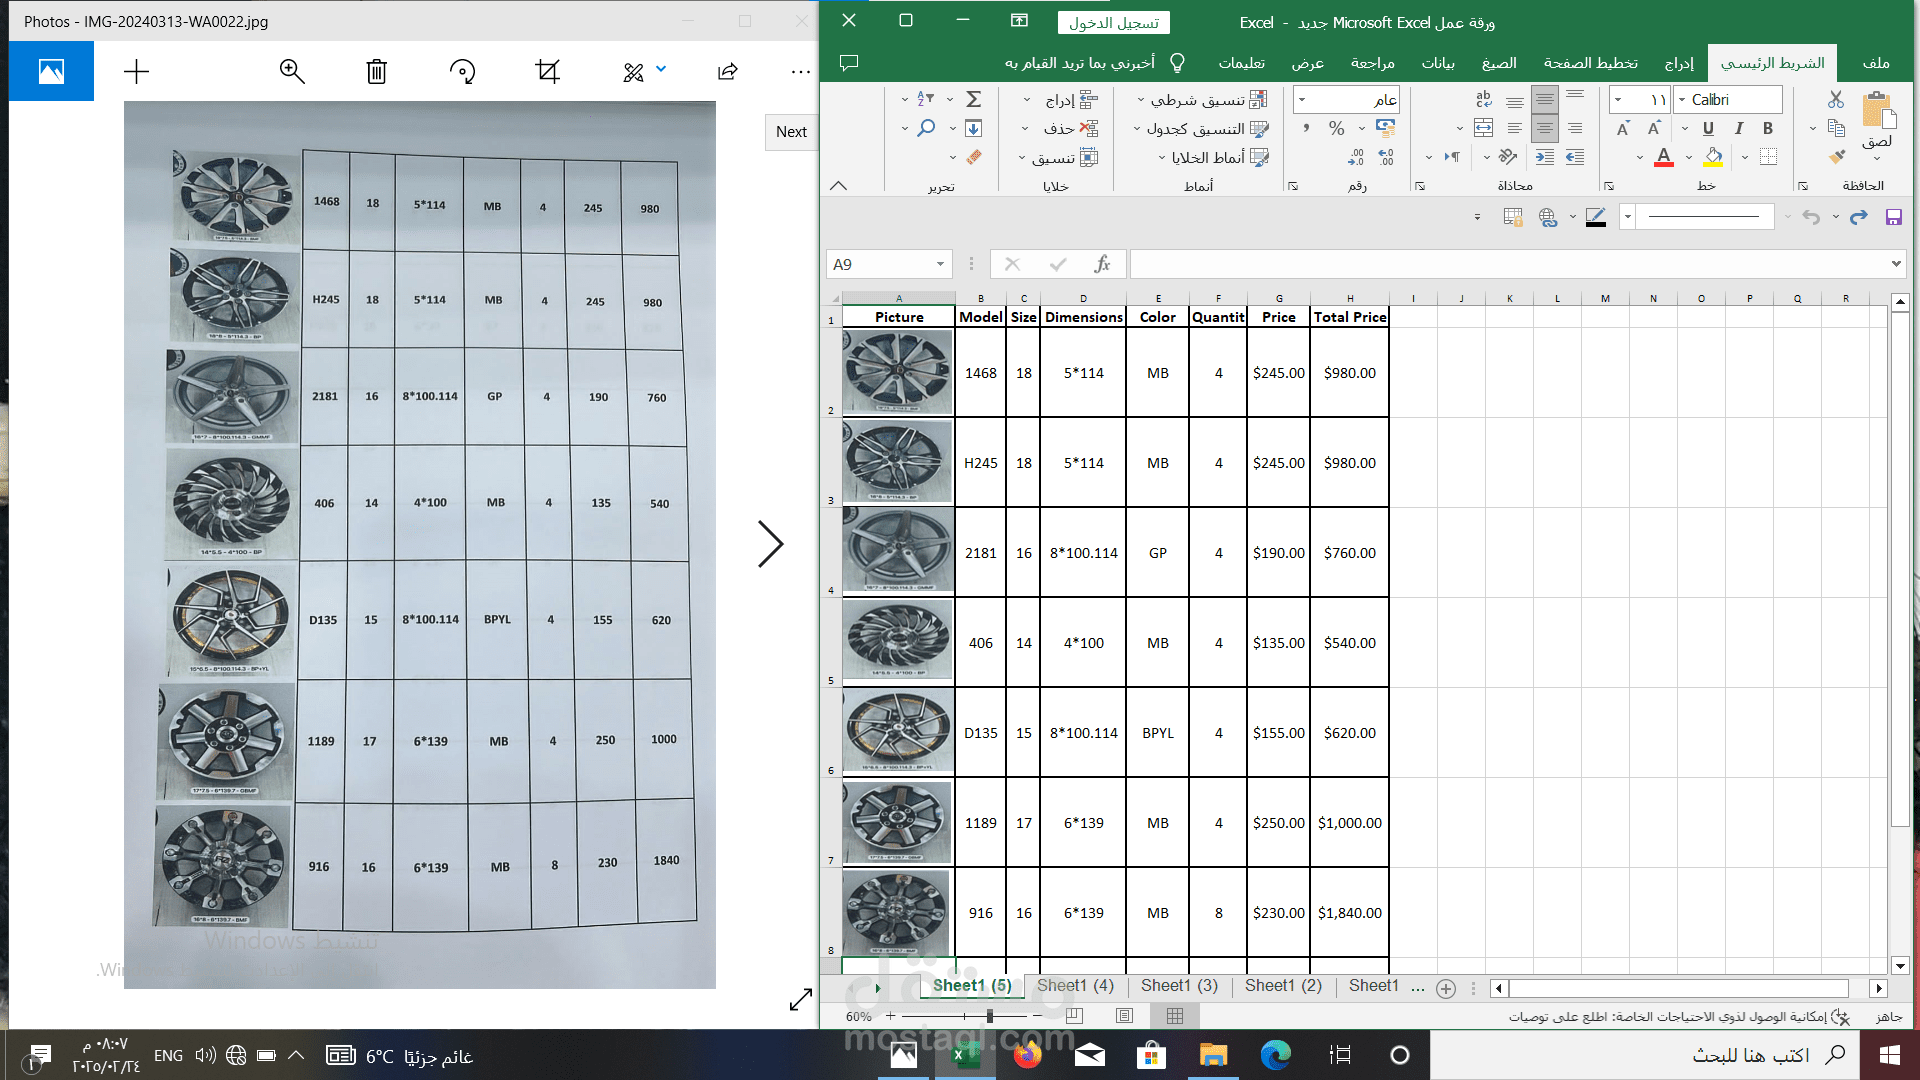Click the Find & Select magnifier icon
1920x1080 pixels.
[927, 128]
